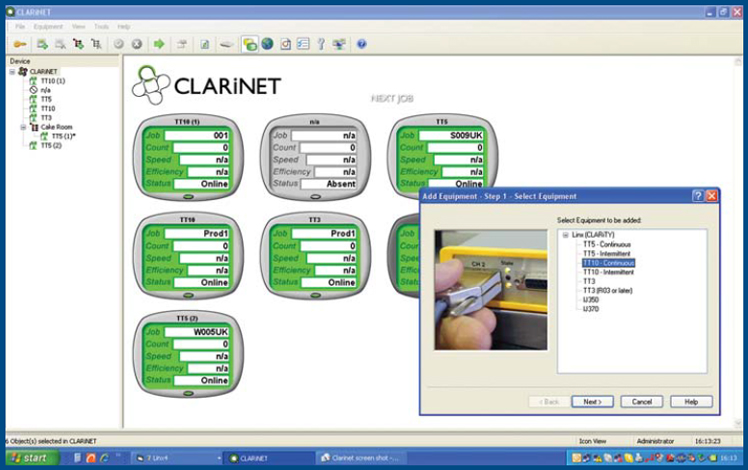Click 'Administrator' text in status bar
The image size is (748, 470).
(x=655, y=441)
